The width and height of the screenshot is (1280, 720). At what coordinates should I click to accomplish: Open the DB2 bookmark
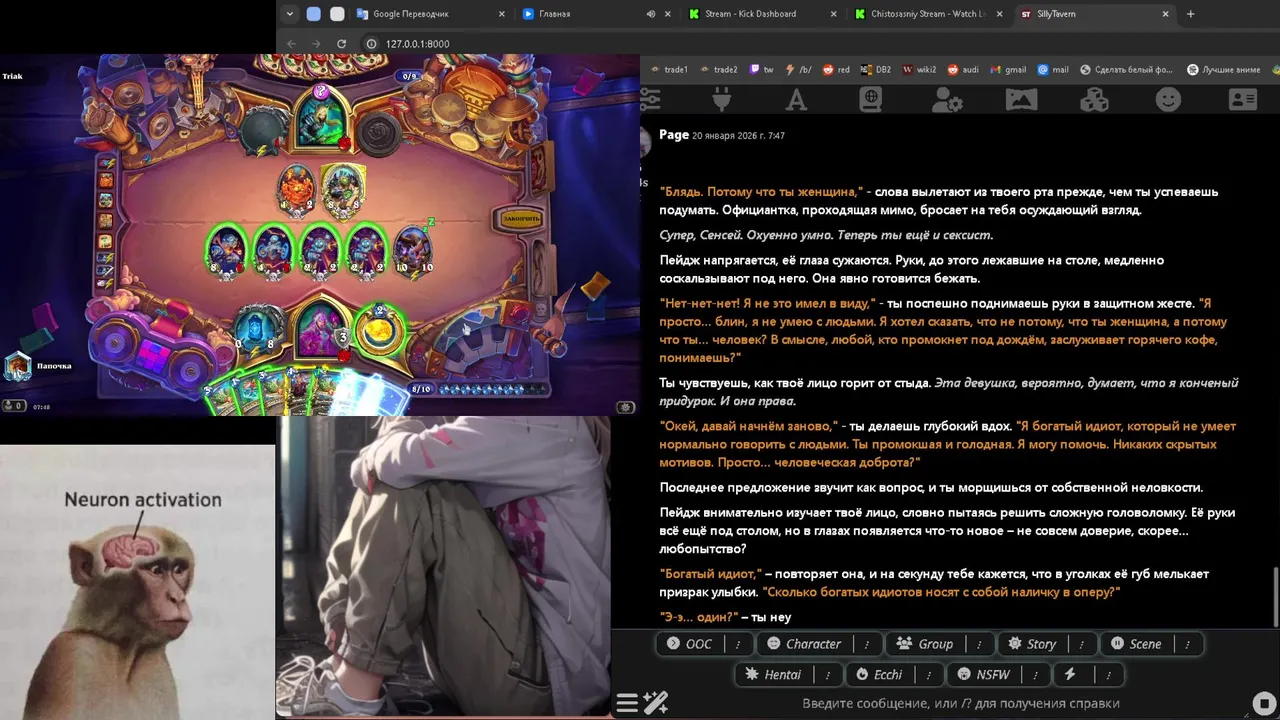click(875, 70)
